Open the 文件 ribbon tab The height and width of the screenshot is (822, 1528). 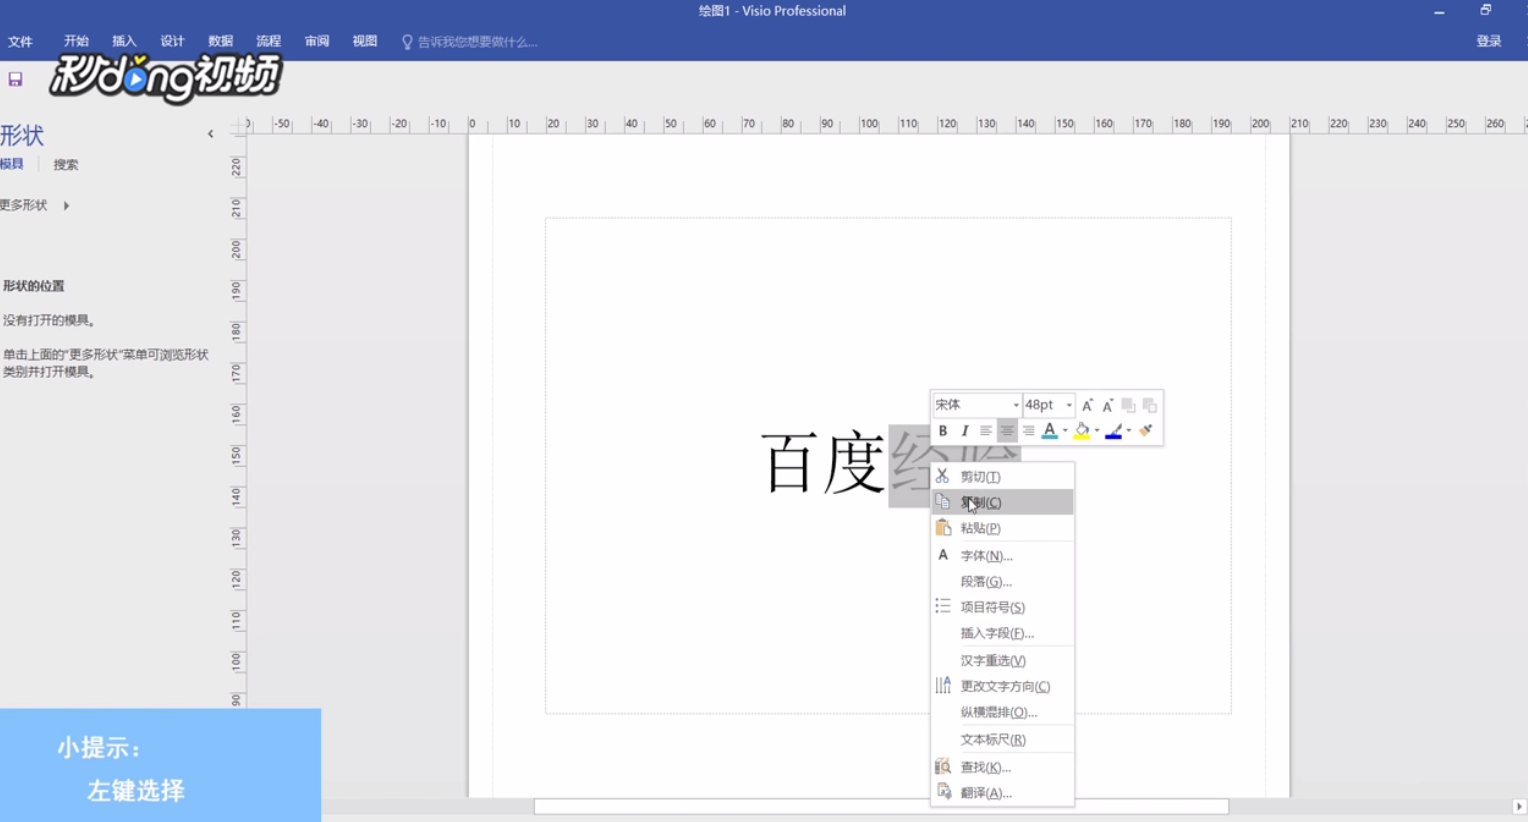pos(20,42)
